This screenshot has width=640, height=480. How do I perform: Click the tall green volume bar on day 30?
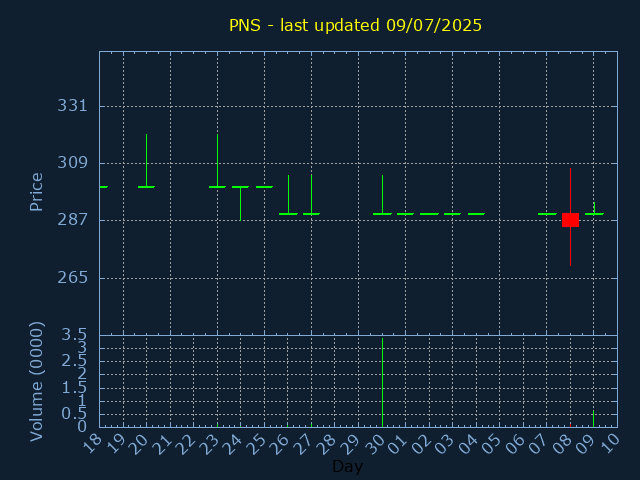(x=382, y=382)
